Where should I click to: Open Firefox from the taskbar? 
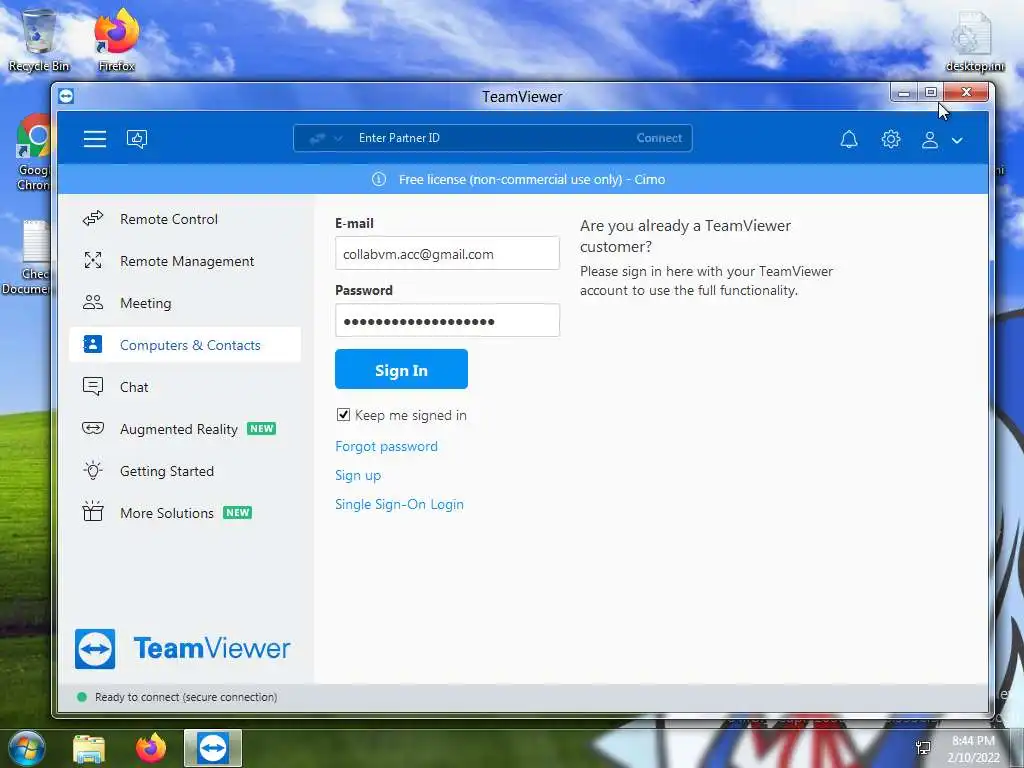[x=151, y=748]
